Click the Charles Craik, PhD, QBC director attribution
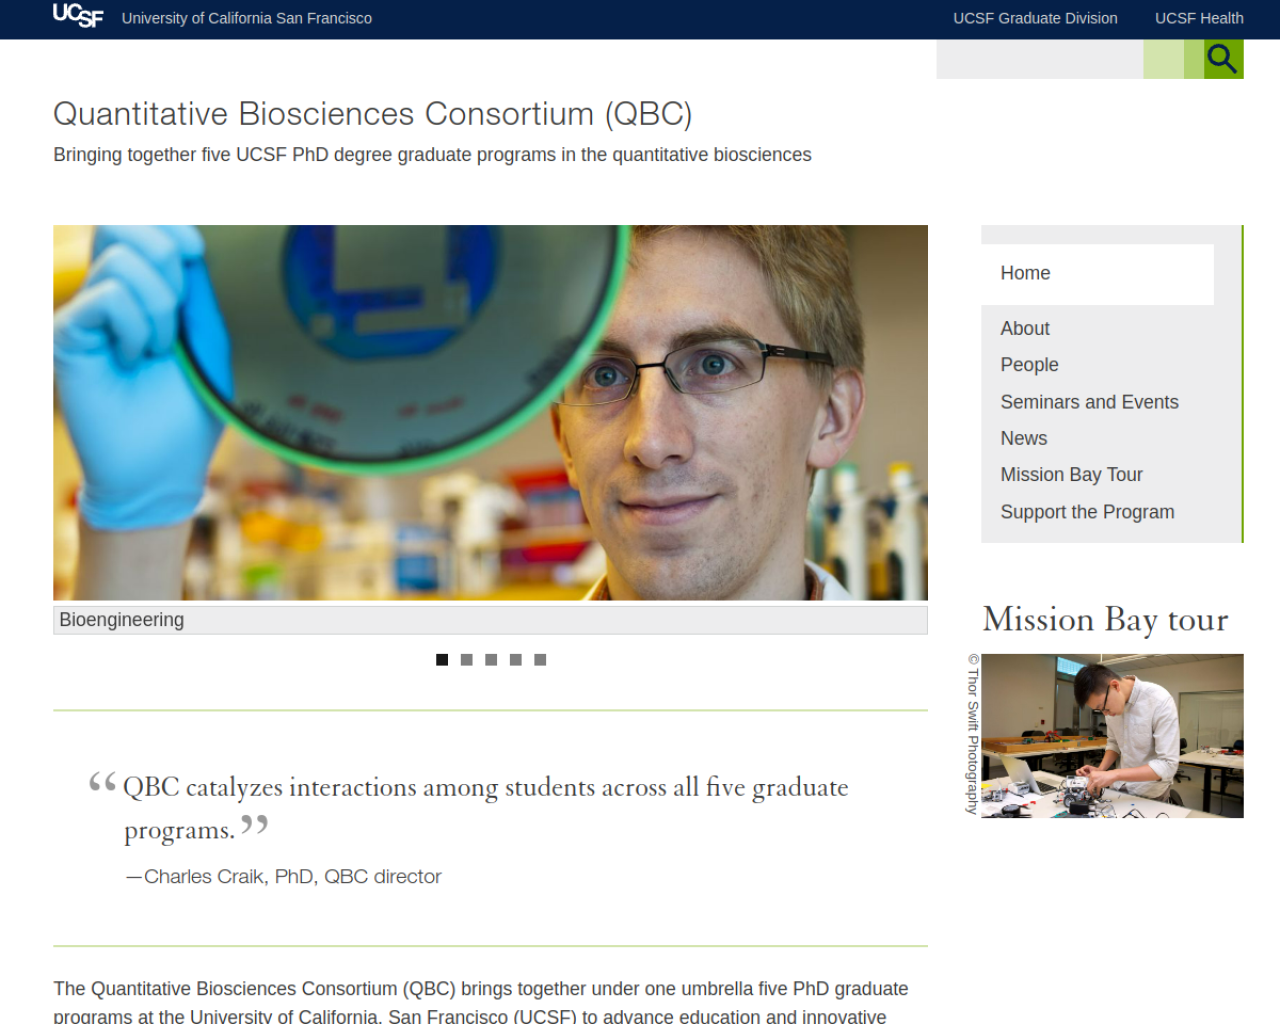The height and width of the screenshot is (1024, 1280). [x=283, y=877]
